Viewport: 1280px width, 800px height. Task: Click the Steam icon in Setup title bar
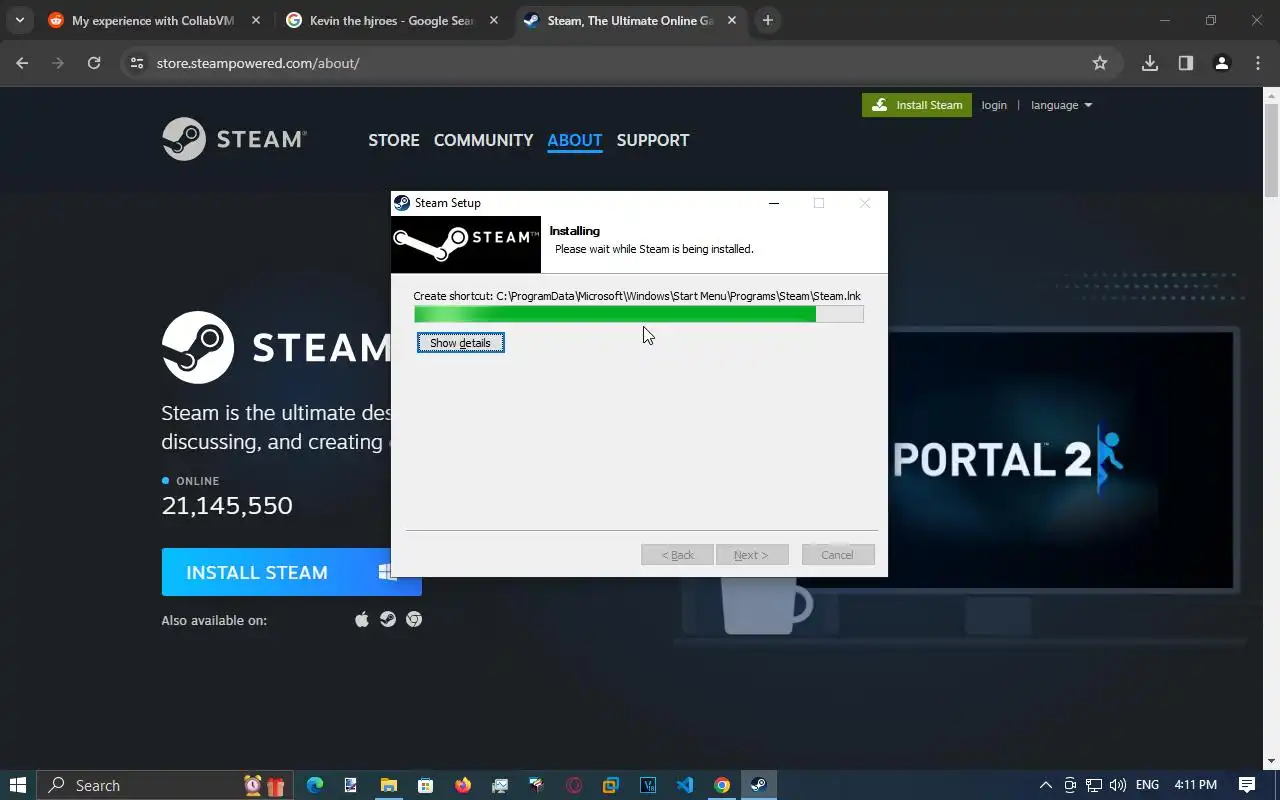pyautogui.click(x=402, y=203)
